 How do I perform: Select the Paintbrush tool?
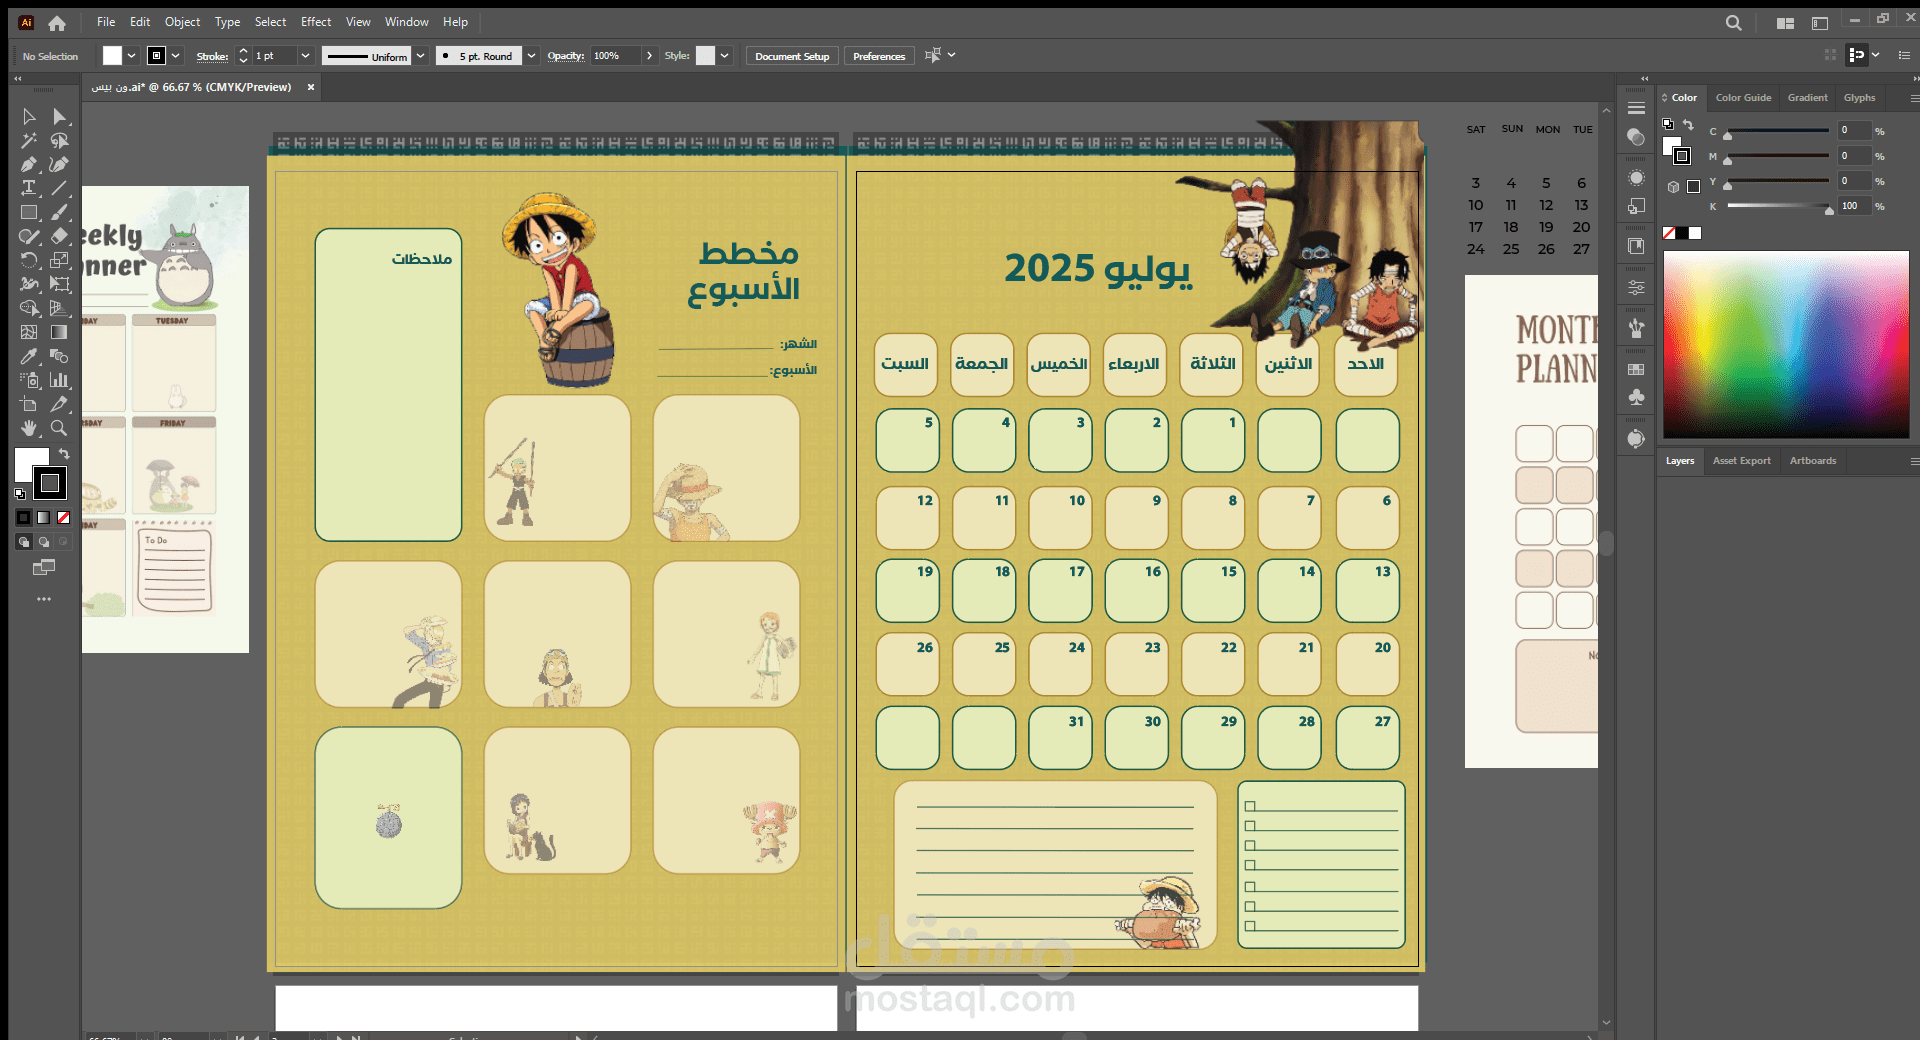(60, 212)
